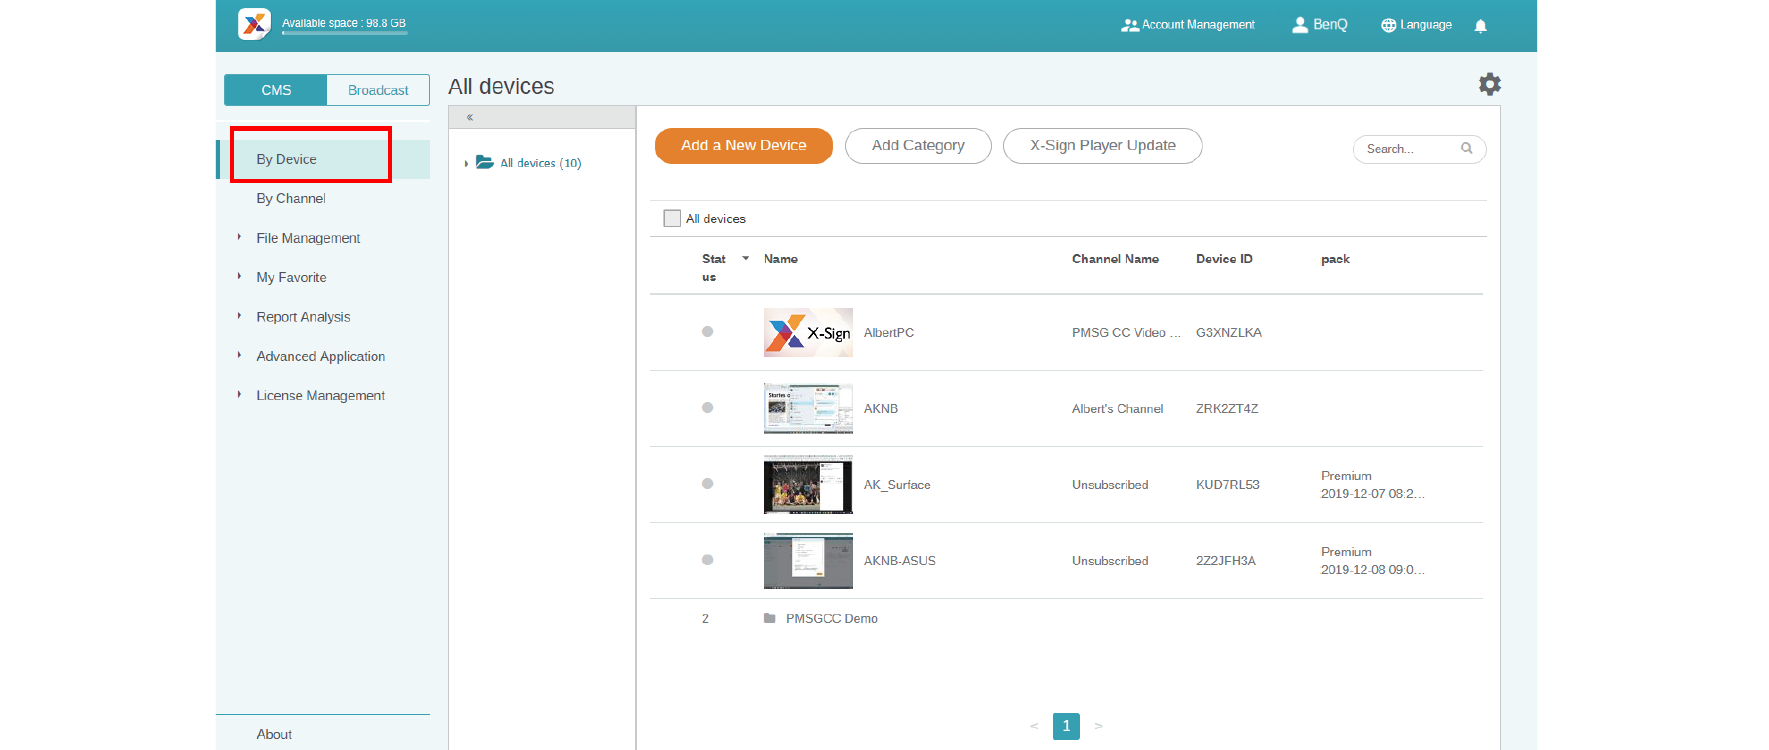Open settings gear icon
Viewport: 1769px width, 750px height.
pyautogui.click(x=1489, y=85)
